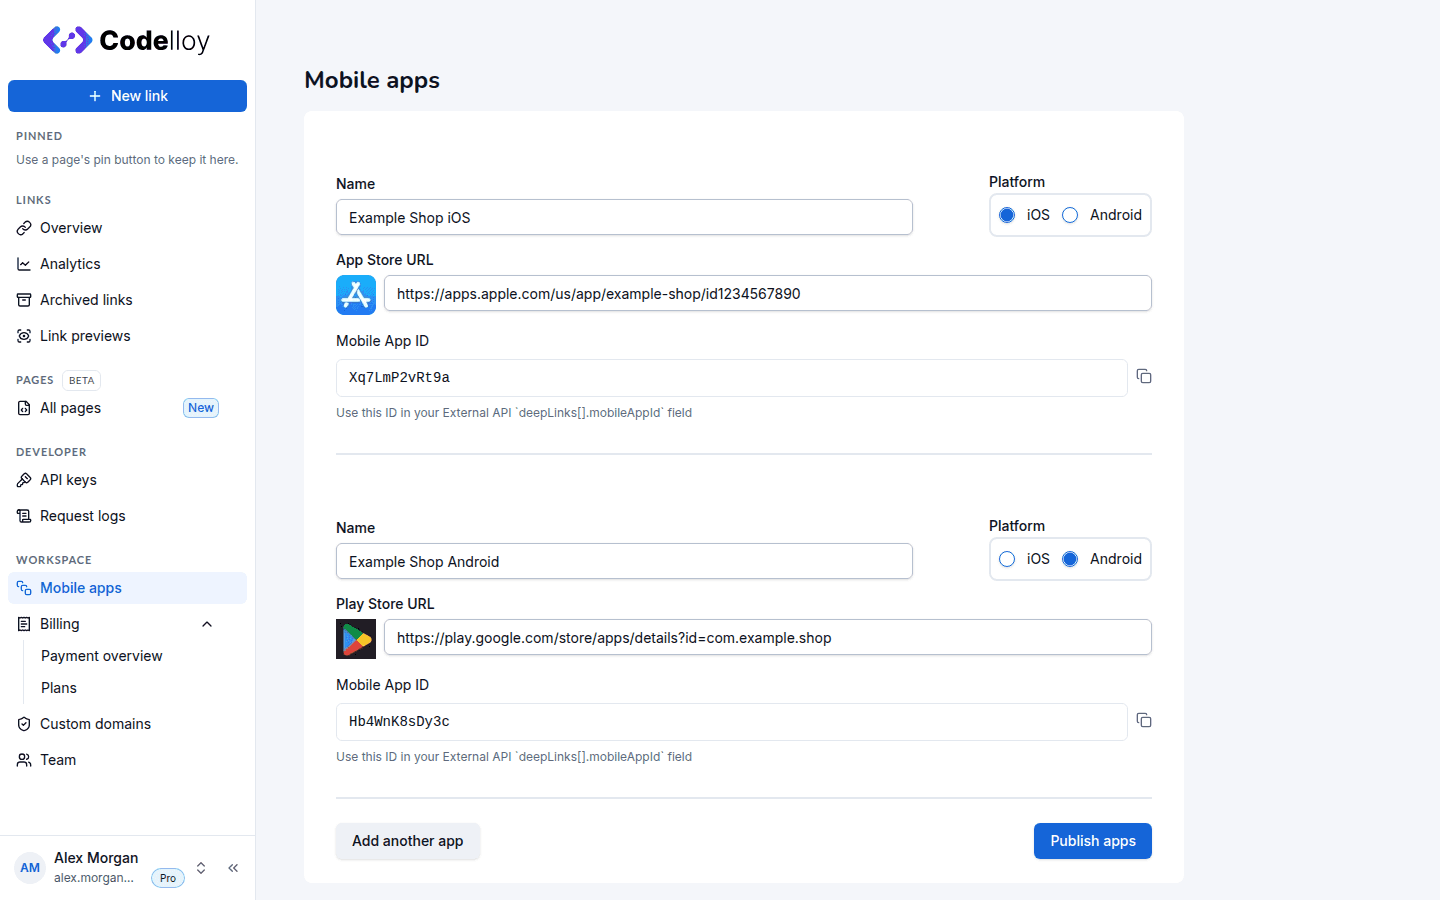Click the Play Store URL field
The width and height of the screenshot is (1440, 900).
(768, 638)
